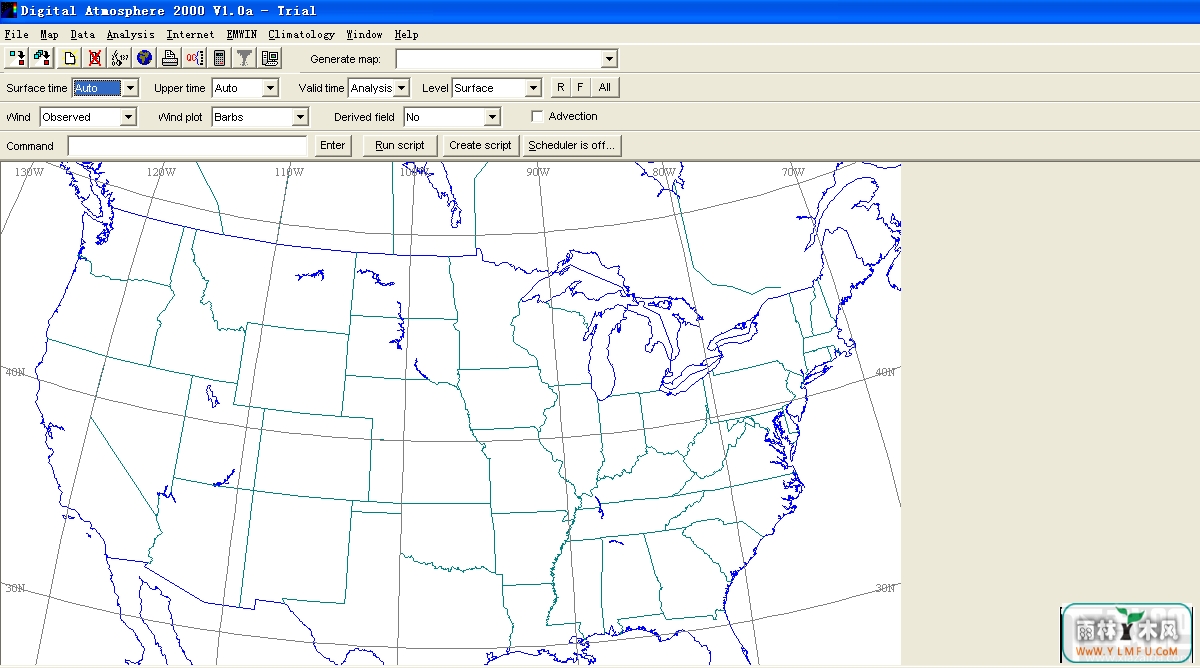Open the Window menu
The height and width of the screenshot is (668, 1200).
coord(365,35)
